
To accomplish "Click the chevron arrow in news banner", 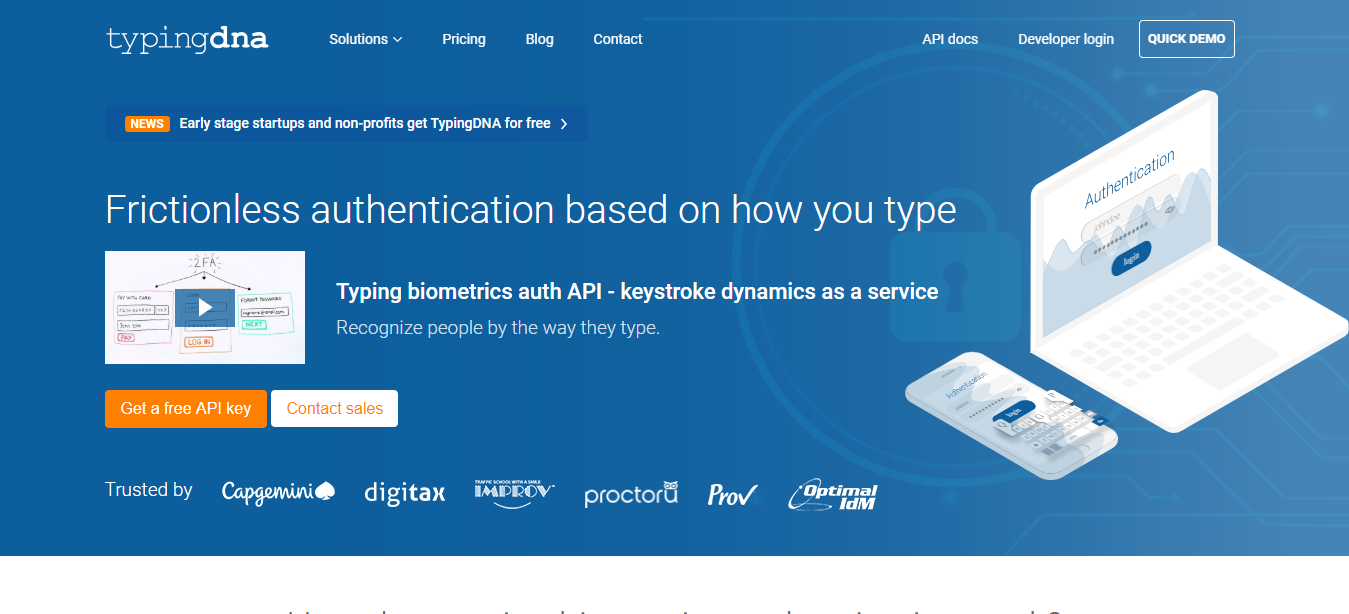I will tap(564, 124).
